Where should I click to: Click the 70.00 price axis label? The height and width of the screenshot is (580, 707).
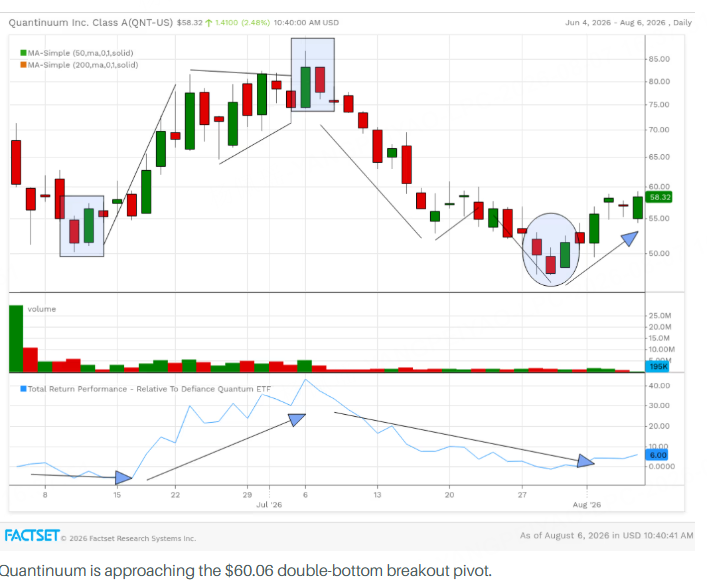click(659, 130)
